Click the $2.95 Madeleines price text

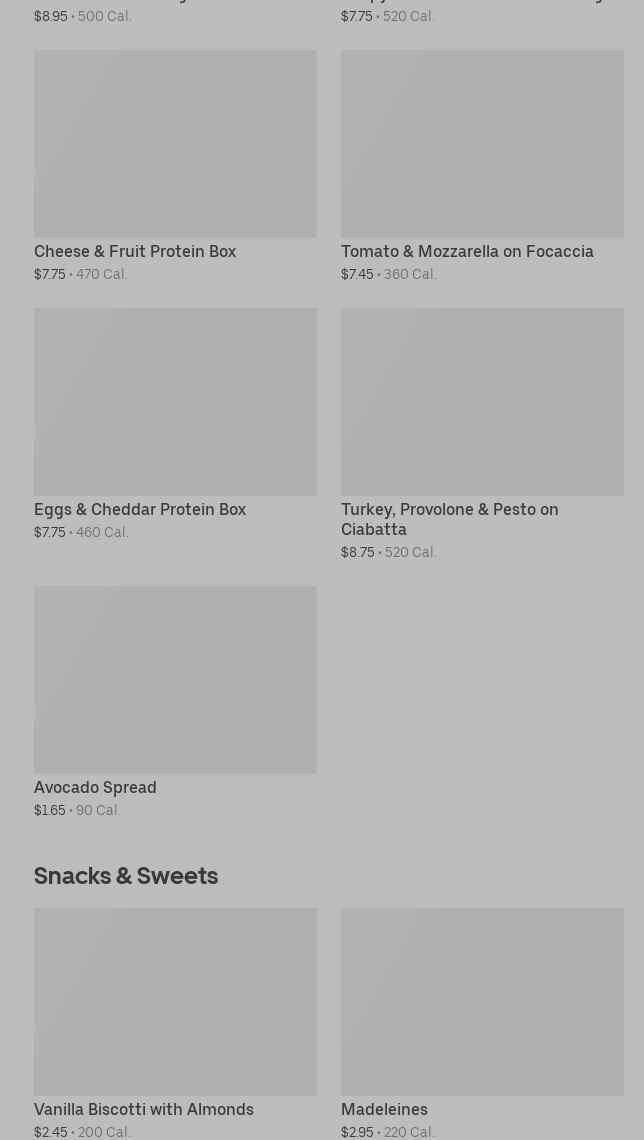pos(357,1133)
